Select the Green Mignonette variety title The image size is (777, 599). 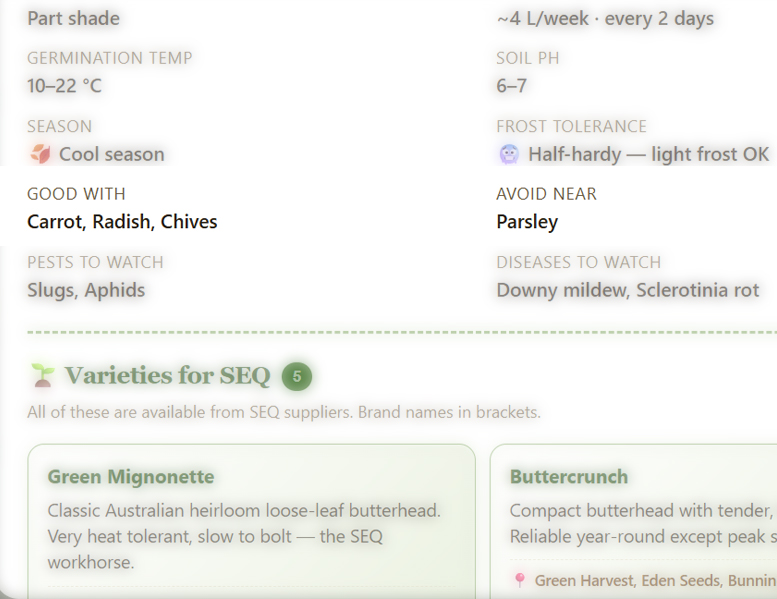(x=131, y=477)
